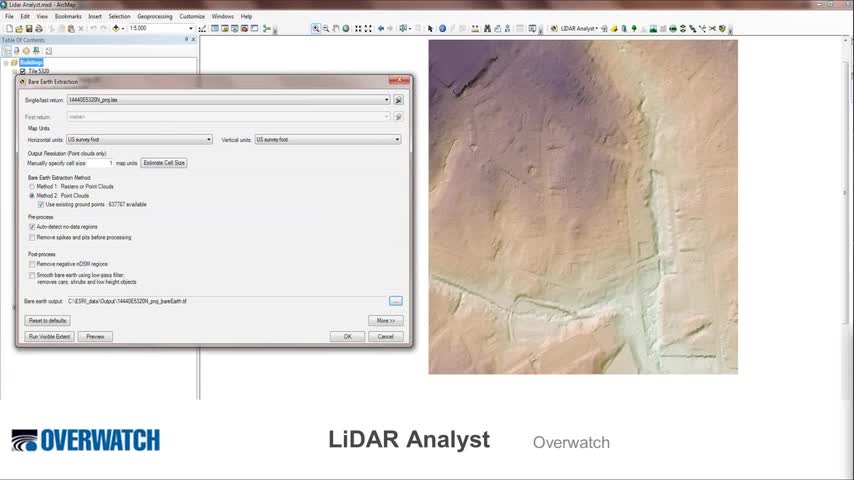
Task: Create a new map document
Action: click(x=9, y=28)
